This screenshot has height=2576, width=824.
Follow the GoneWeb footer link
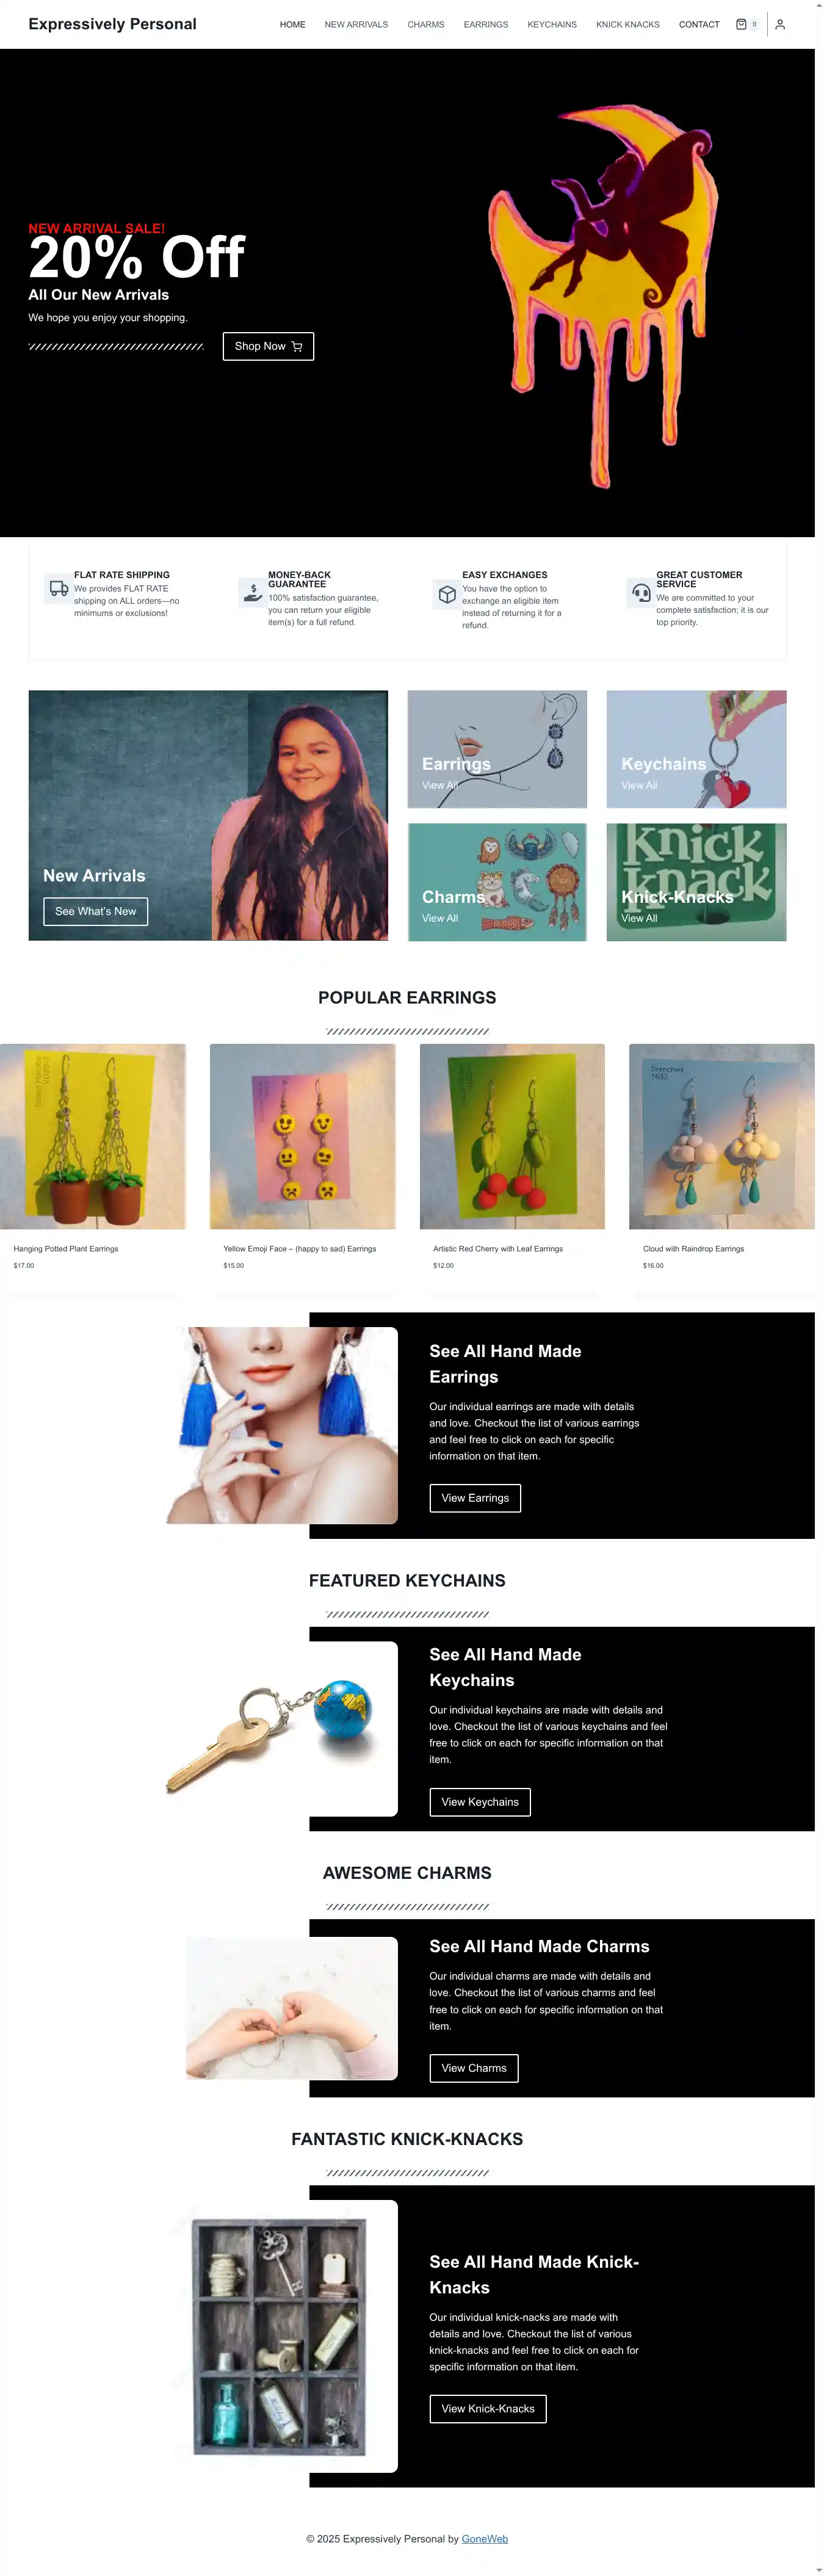pyautogui.click(x=485, y=2539)
